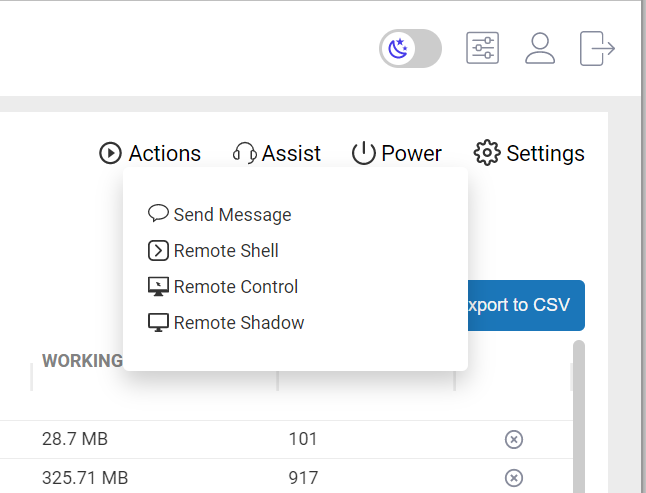Screen dimensions: 646x493
Task: Choose Send Message from dropdown
Action: 220,215
